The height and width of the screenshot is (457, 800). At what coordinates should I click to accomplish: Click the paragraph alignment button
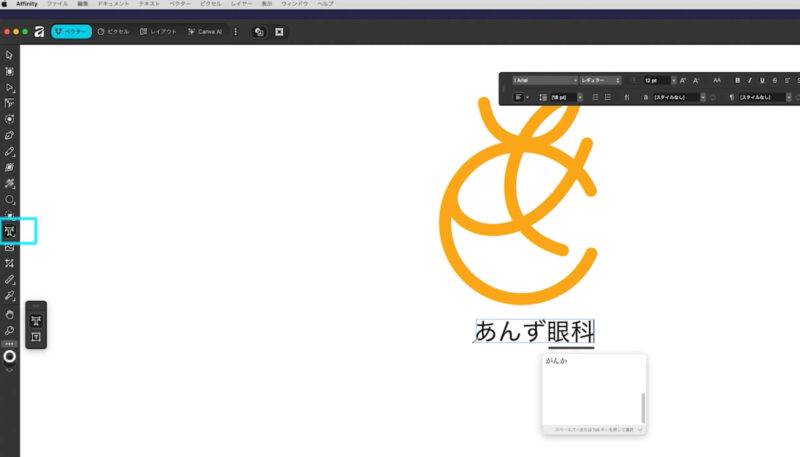[518, 97]
